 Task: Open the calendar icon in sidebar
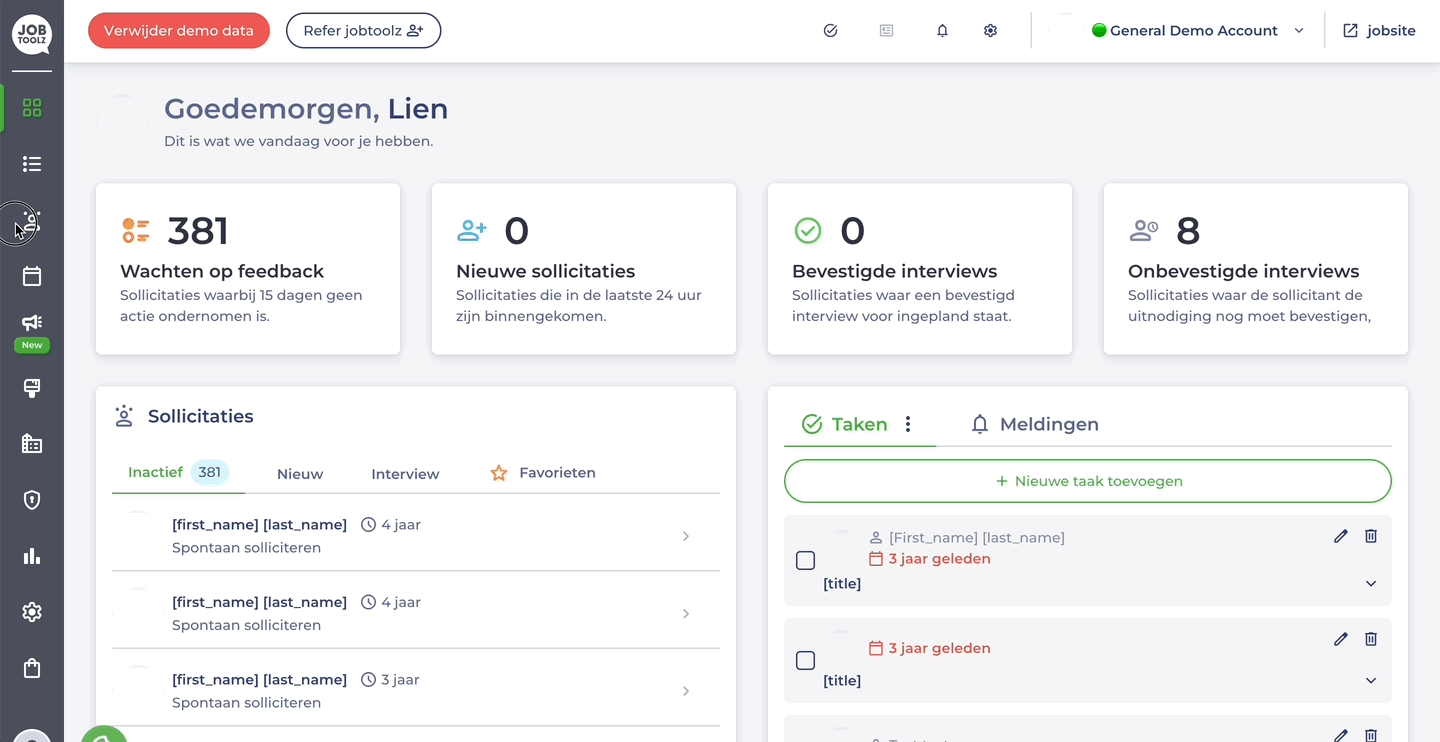[32, 276]
